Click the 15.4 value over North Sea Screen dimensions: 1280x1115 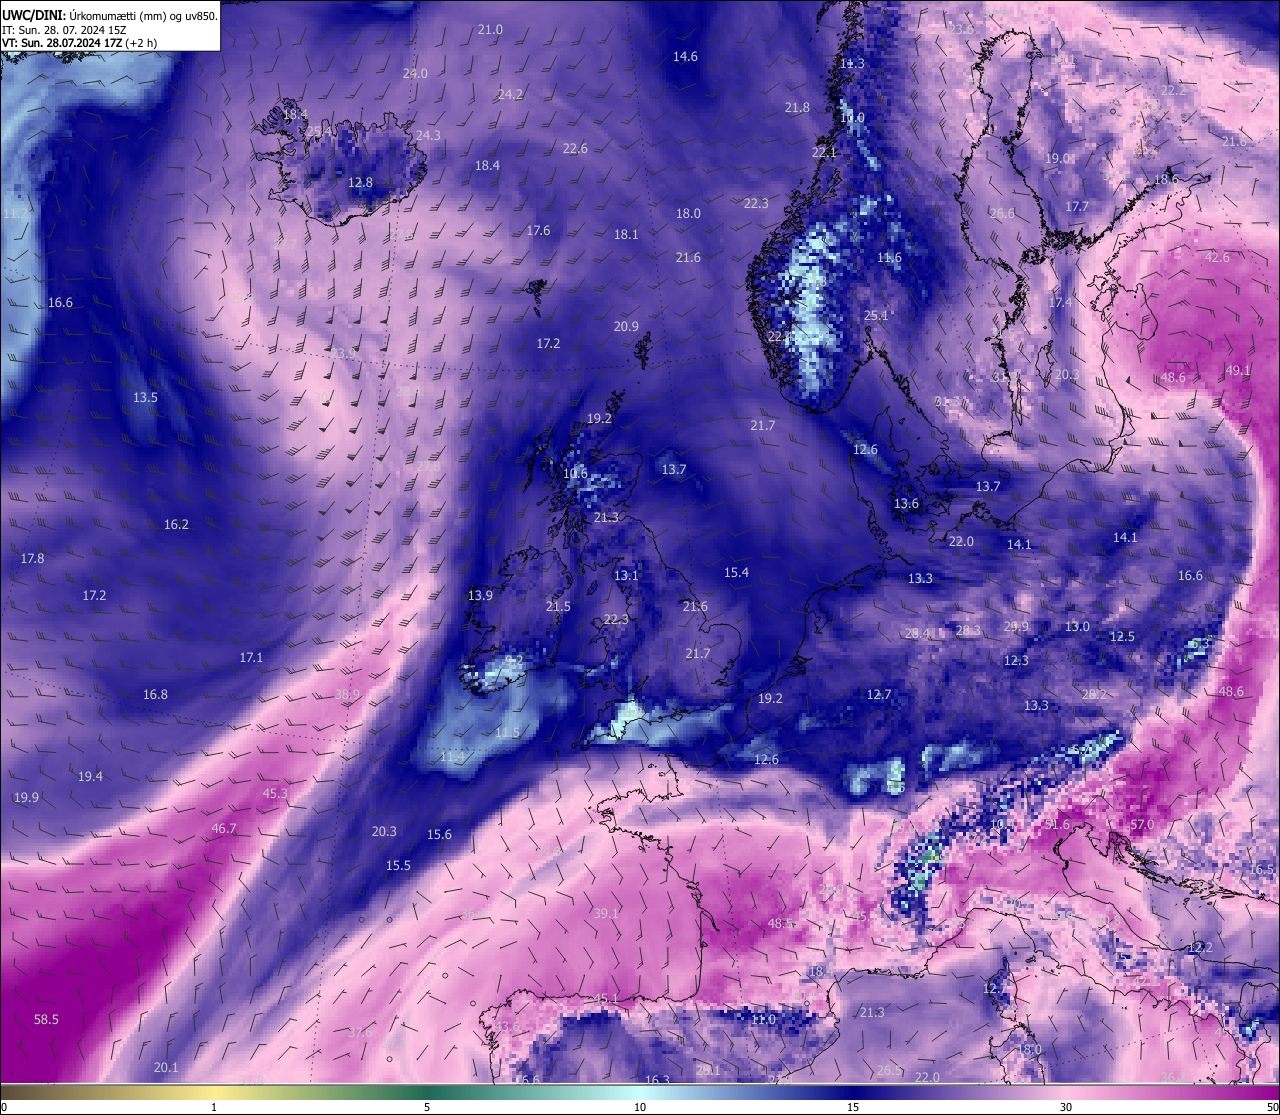point(736,572)
